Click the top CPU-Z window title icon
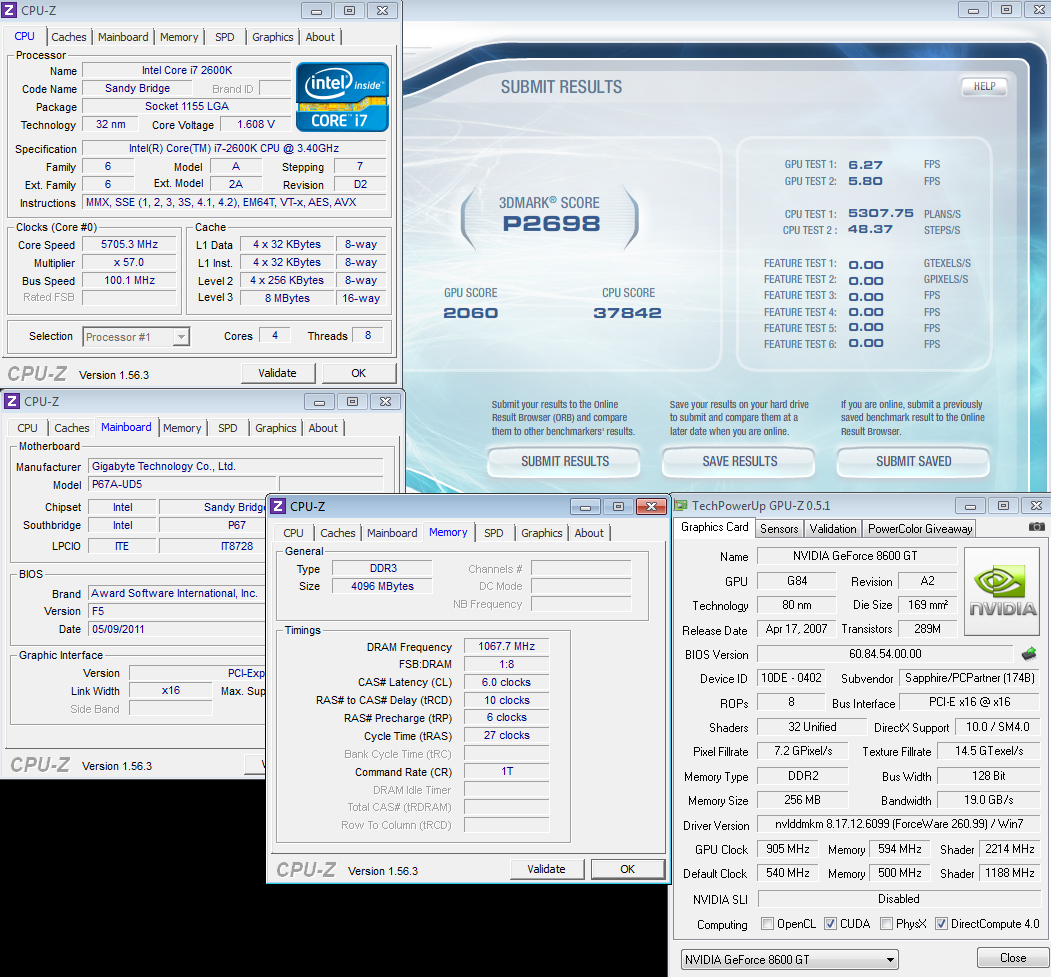The width and height of the screenshot is (1051, 977). tap(9, 10)
